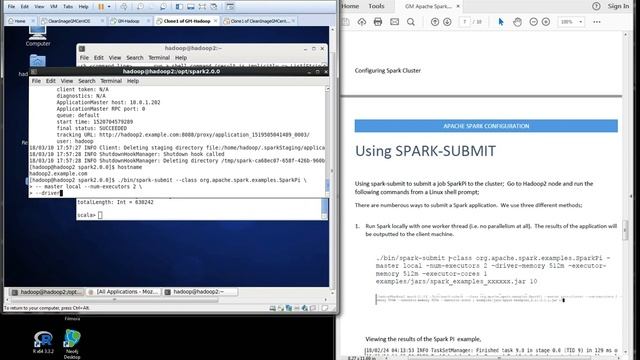Open the R x64 3.3.2 desktop shortcut
640x360 pixels.
(x=43, y=342)
